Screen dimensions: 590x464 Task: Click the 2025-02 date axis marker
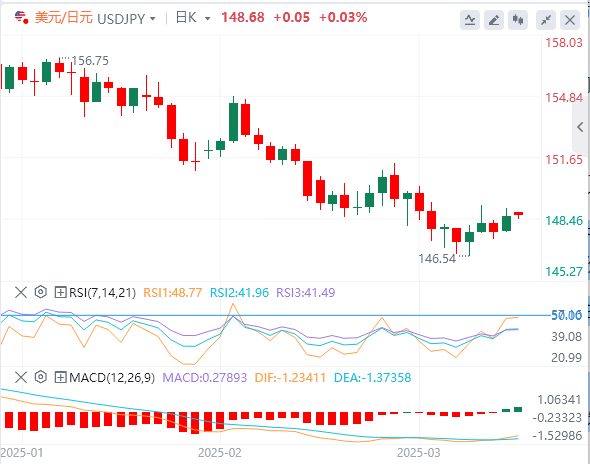point(220,453)
